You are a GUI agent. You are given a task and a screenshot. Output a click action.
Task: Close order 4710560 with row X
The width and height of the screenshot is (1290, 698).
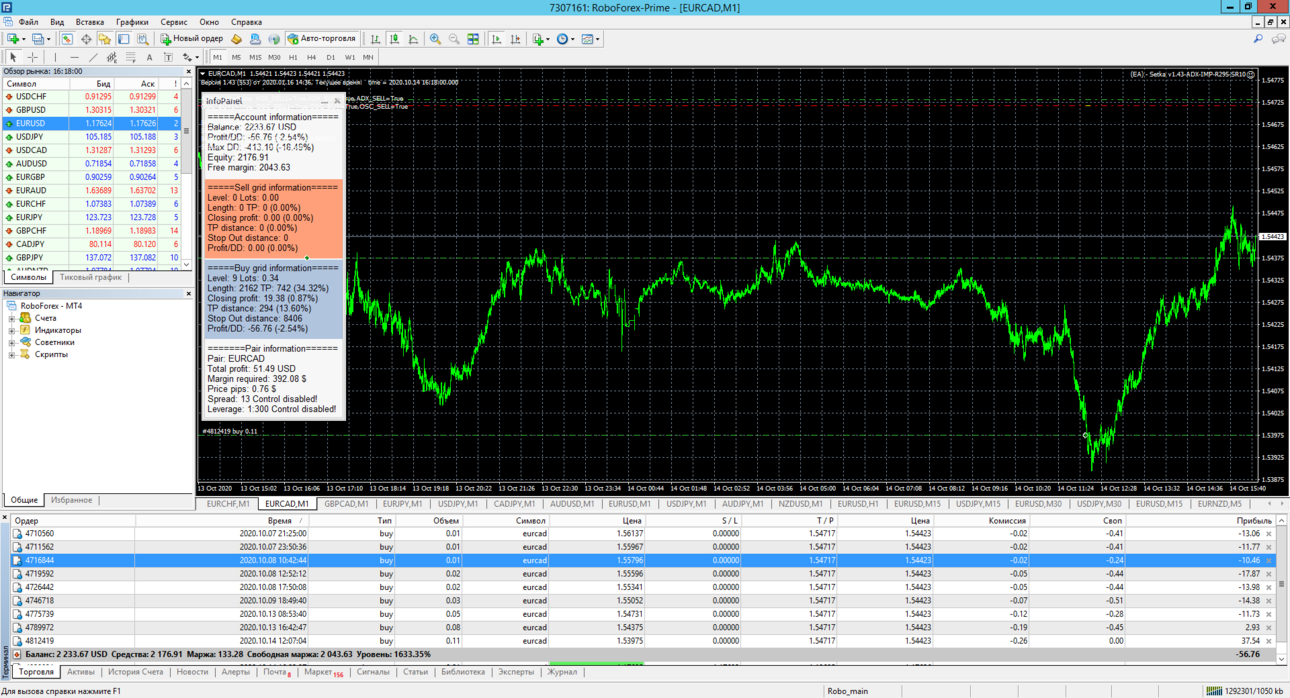[1269, 534]
